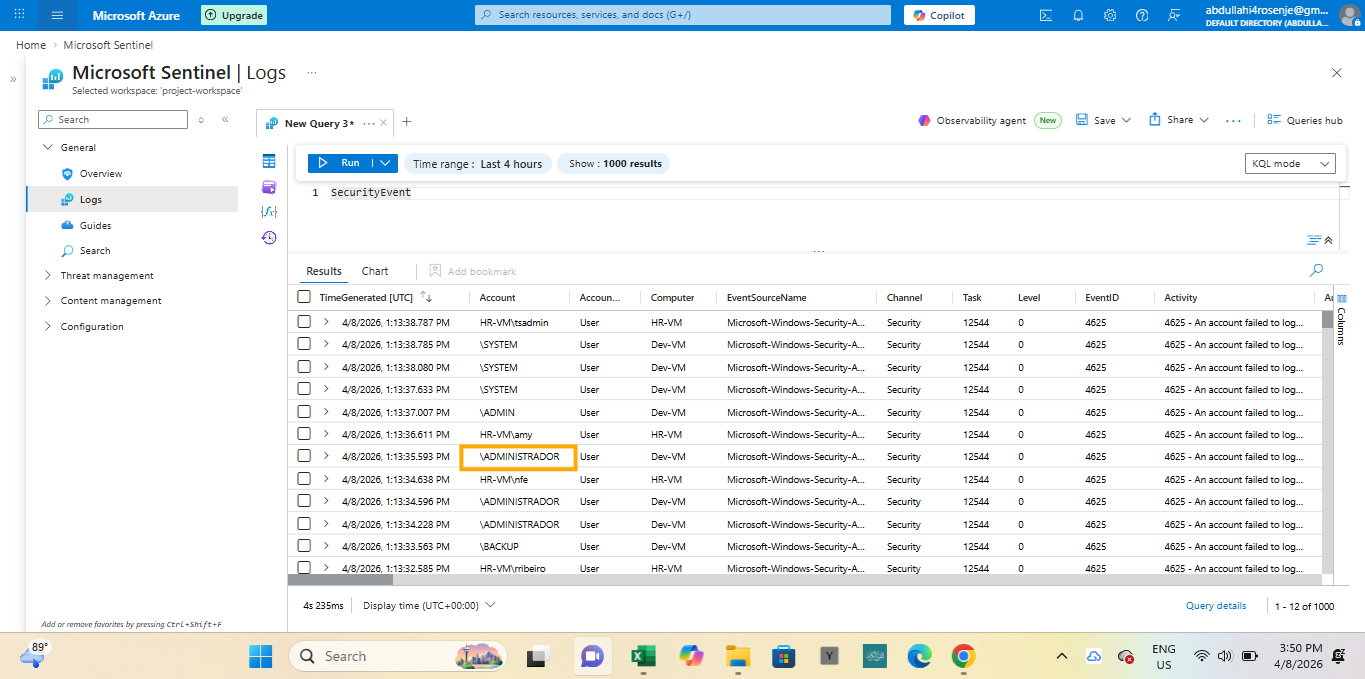Open the Azure portal hamburger menu

coord(57,15)
